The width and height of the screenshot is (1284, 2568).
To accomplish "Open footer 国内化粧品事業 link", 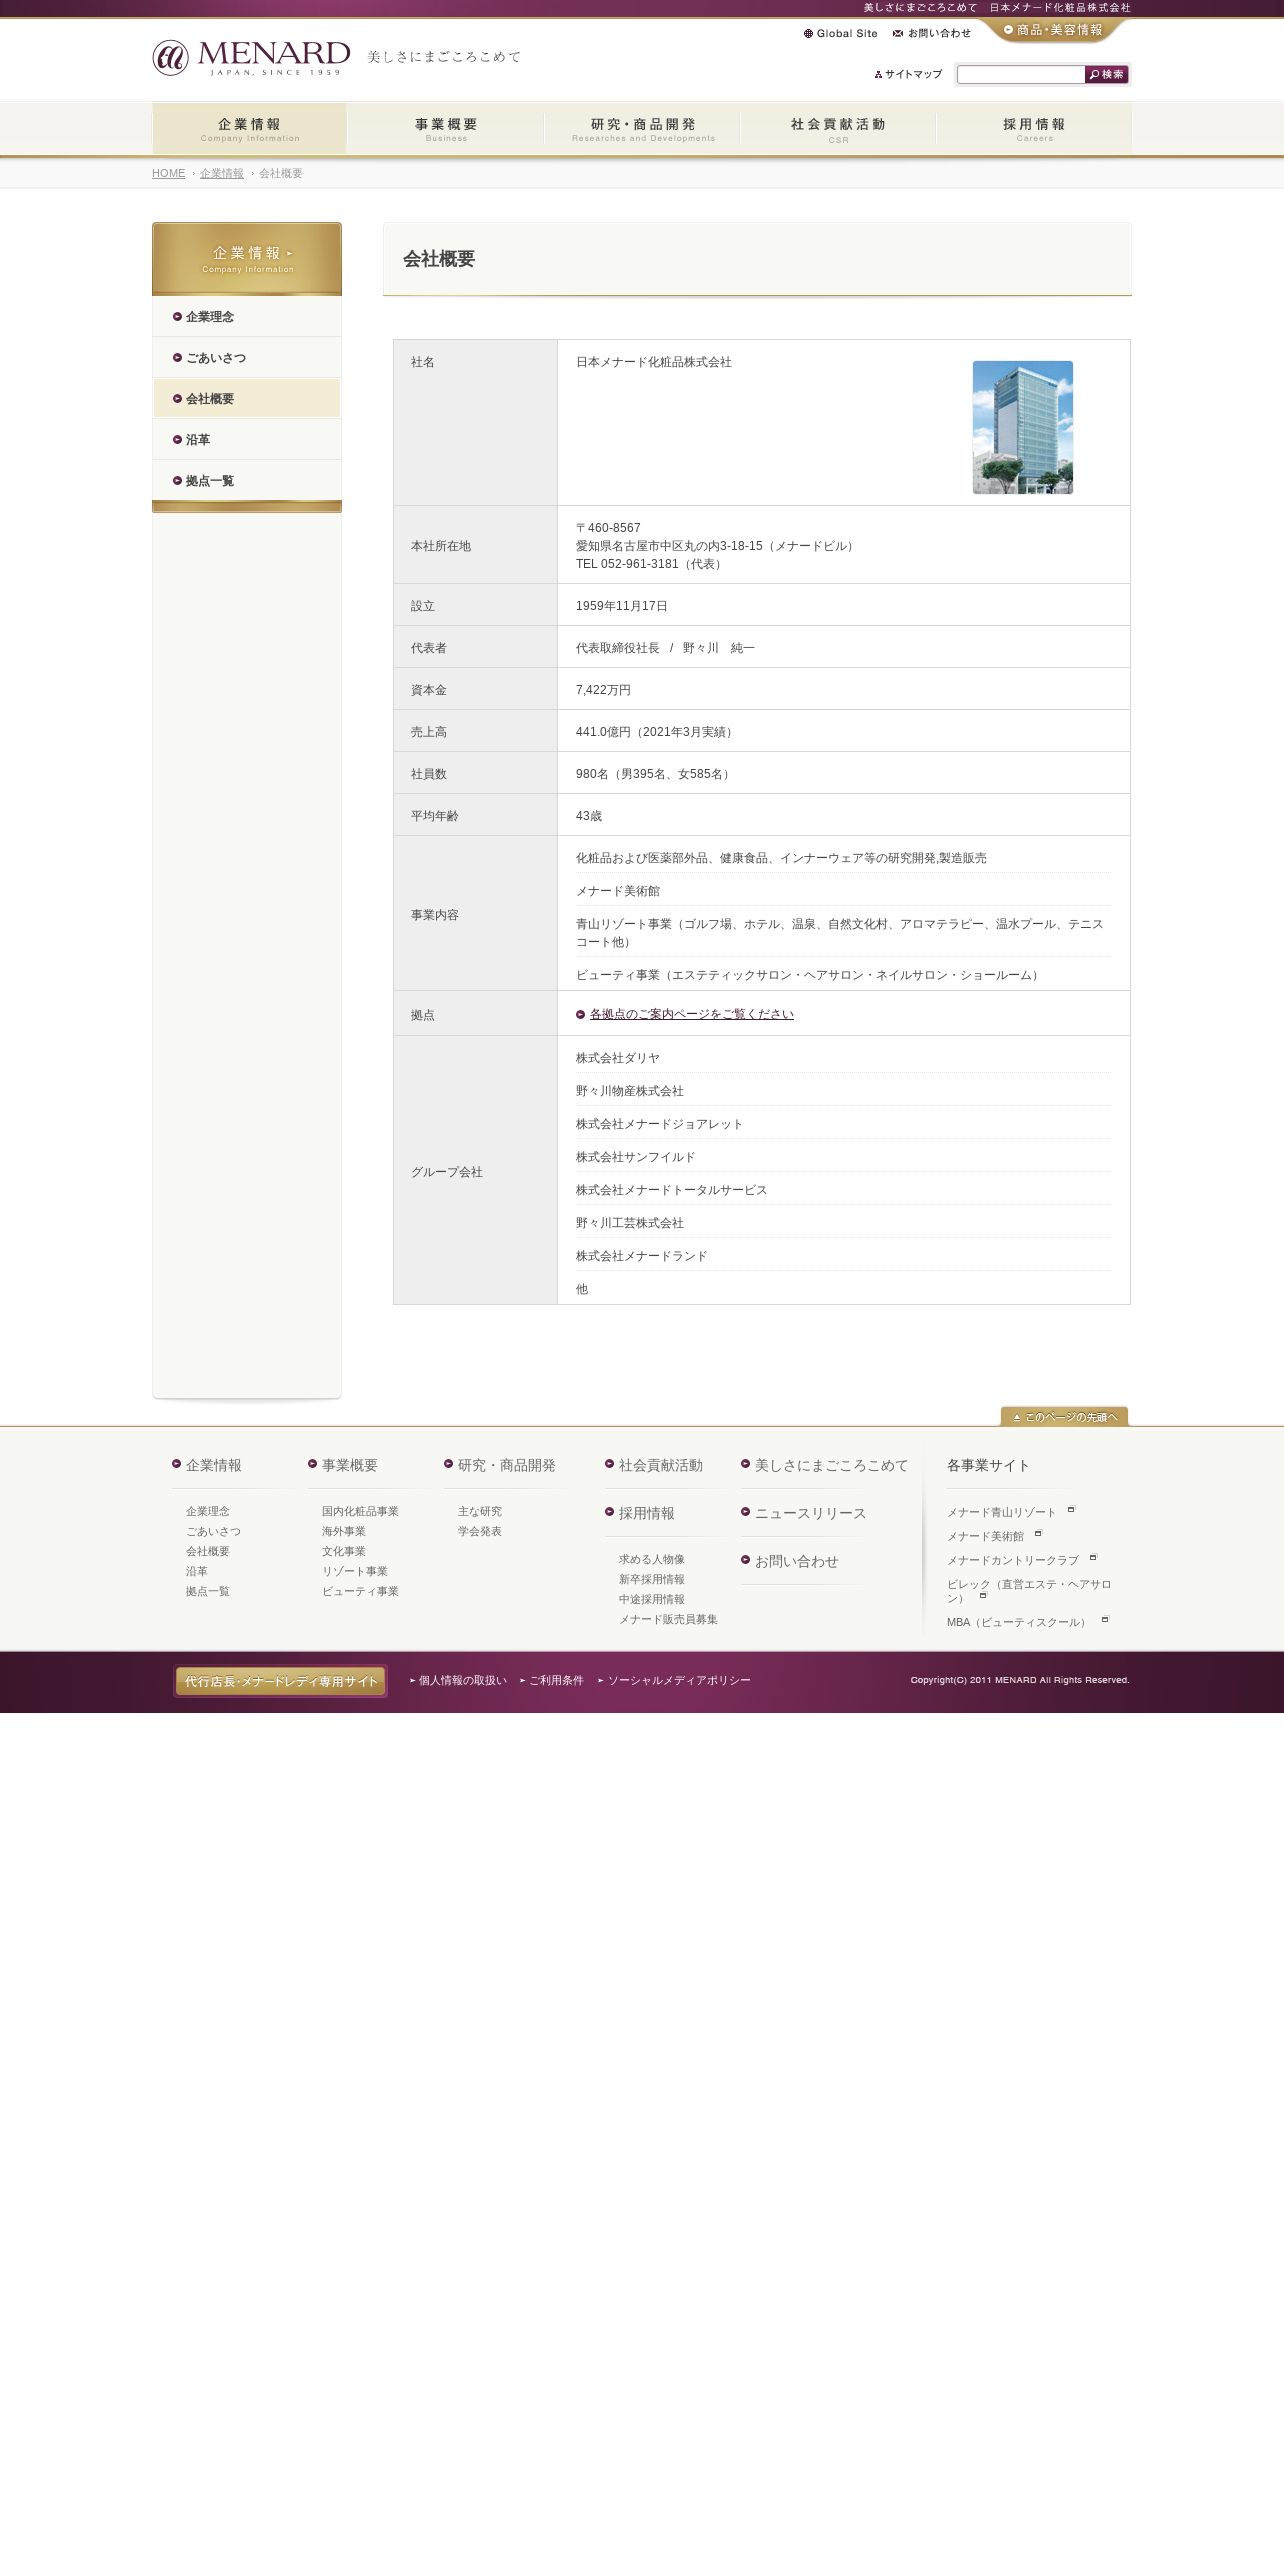I will [x=360, y=1511].
